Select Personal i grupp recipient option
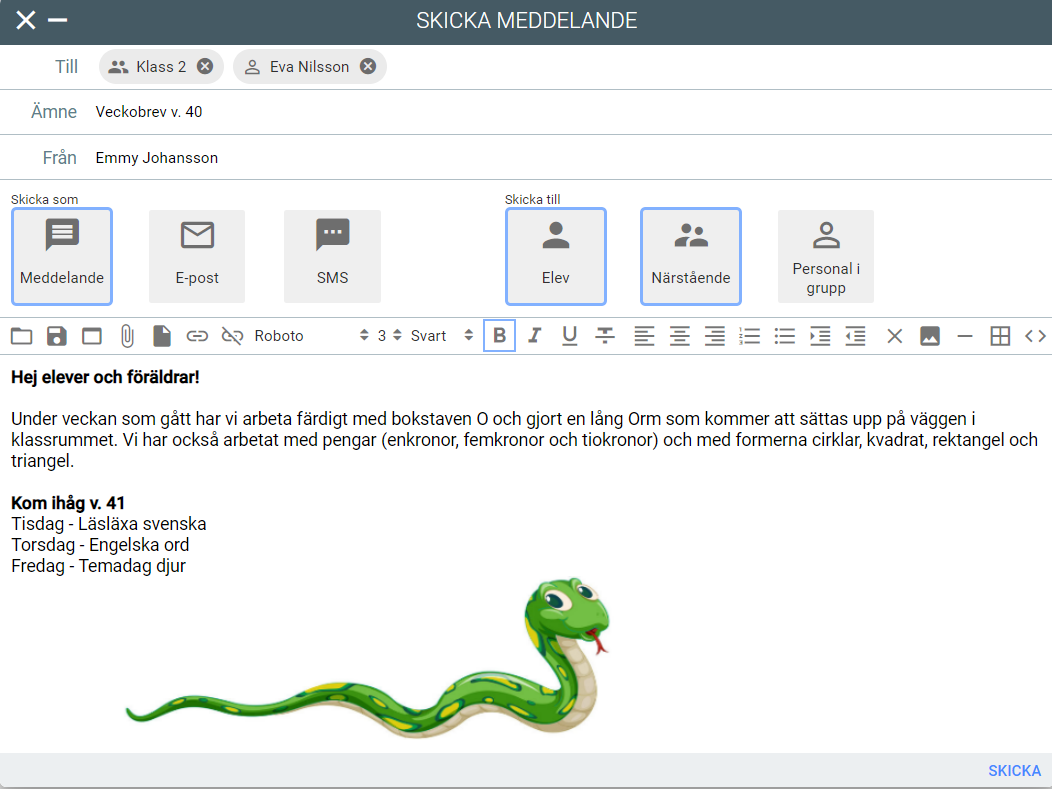This screenshot has width=1052, height=789. tap(826, 256)
